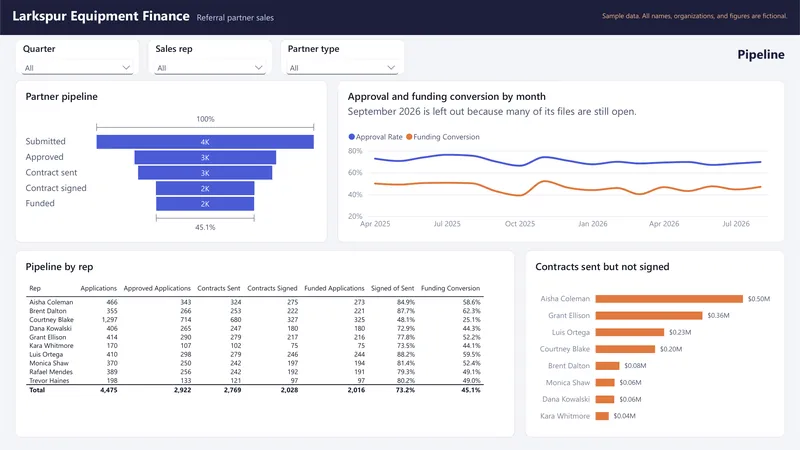Sort by Contracts Sent column header
Viewport: 800px width, 450px height.
219,288
